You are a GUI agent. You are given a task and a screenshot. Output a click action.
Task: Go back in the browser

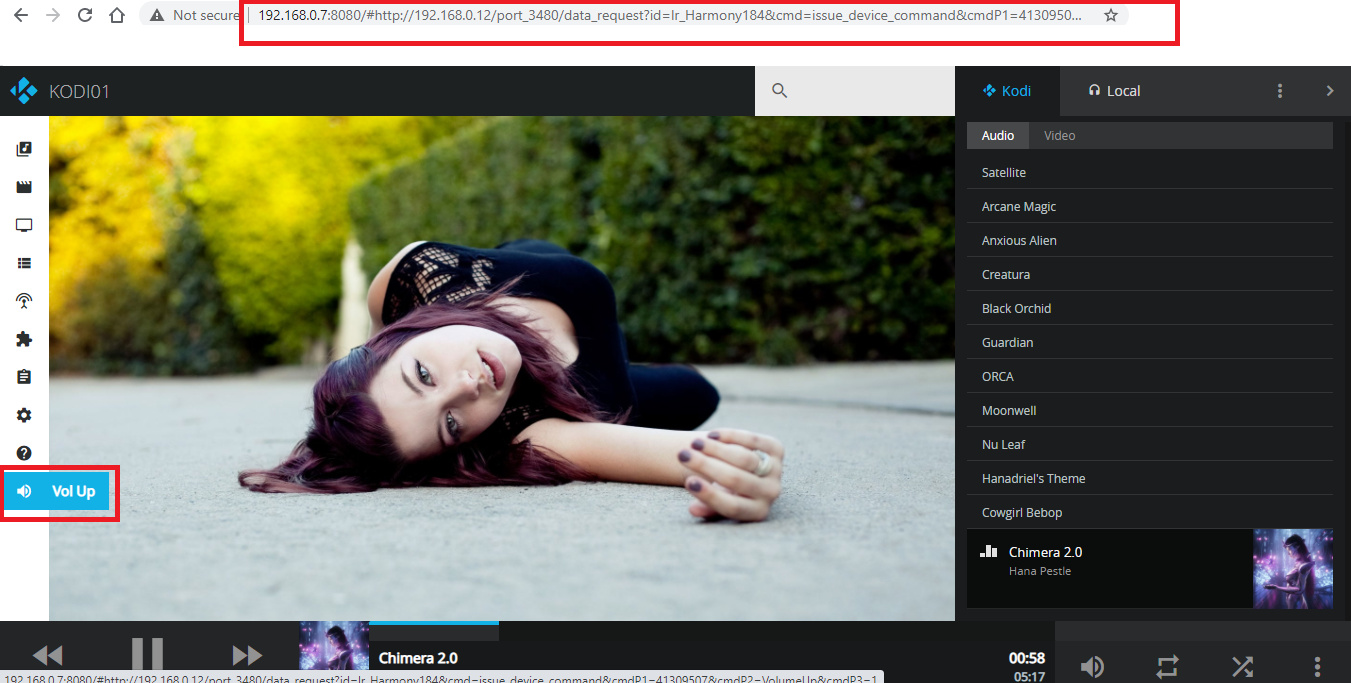[21, 15]
